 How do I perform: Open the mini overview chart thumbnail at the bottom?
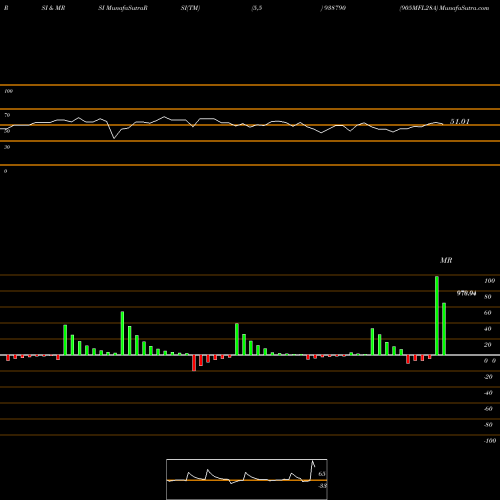pos(247,479)
